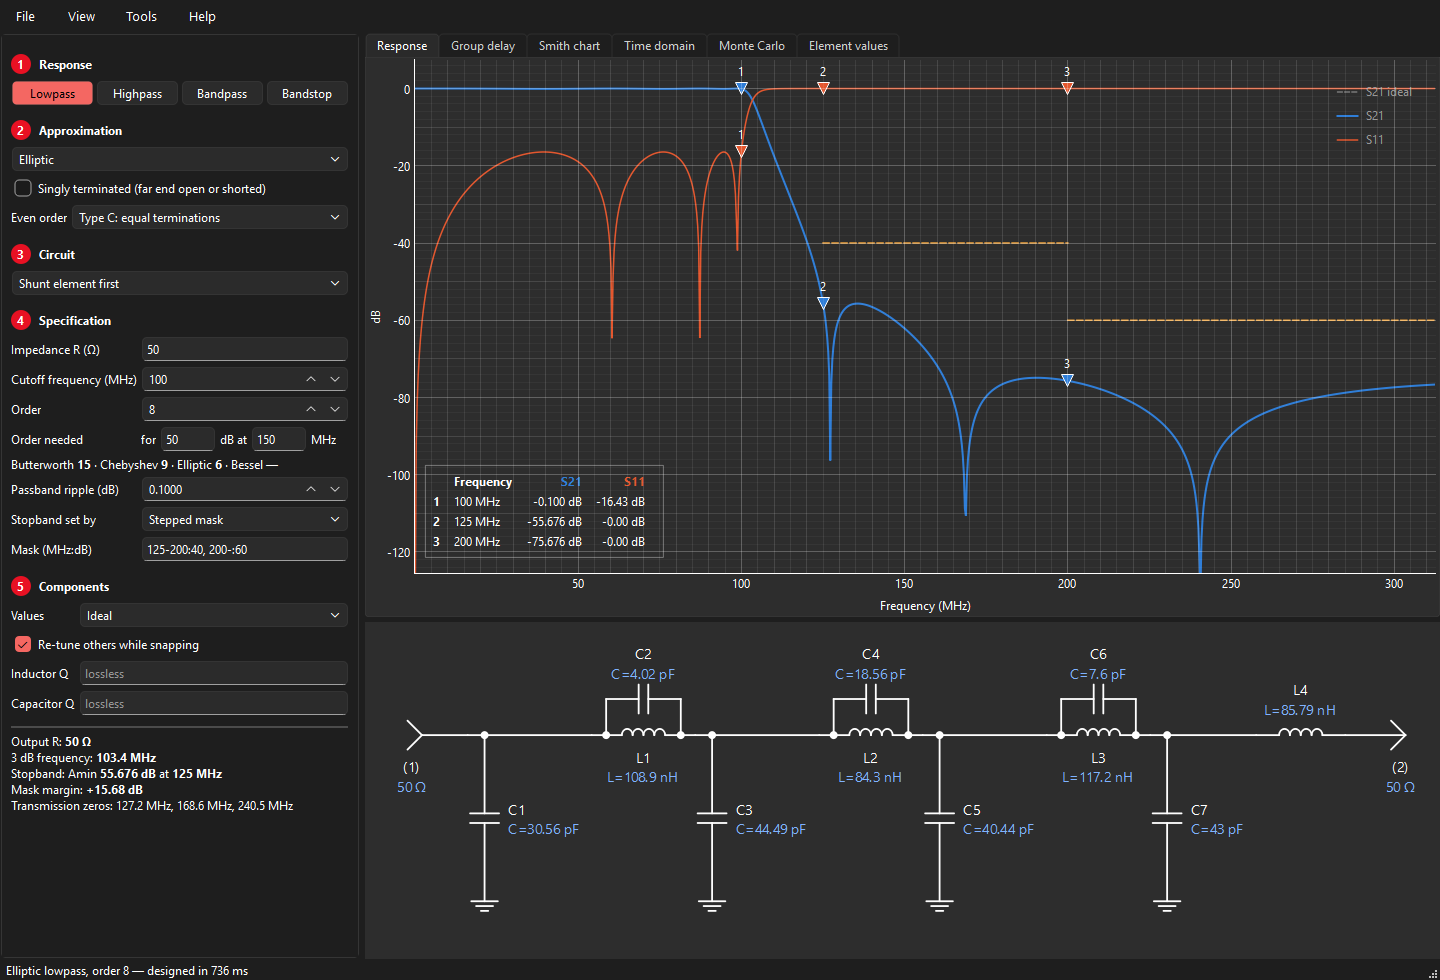Click the L4 series inductor symbol
The height and width of the screenshot is (980, 1440).
click(x=1300, y=733)
